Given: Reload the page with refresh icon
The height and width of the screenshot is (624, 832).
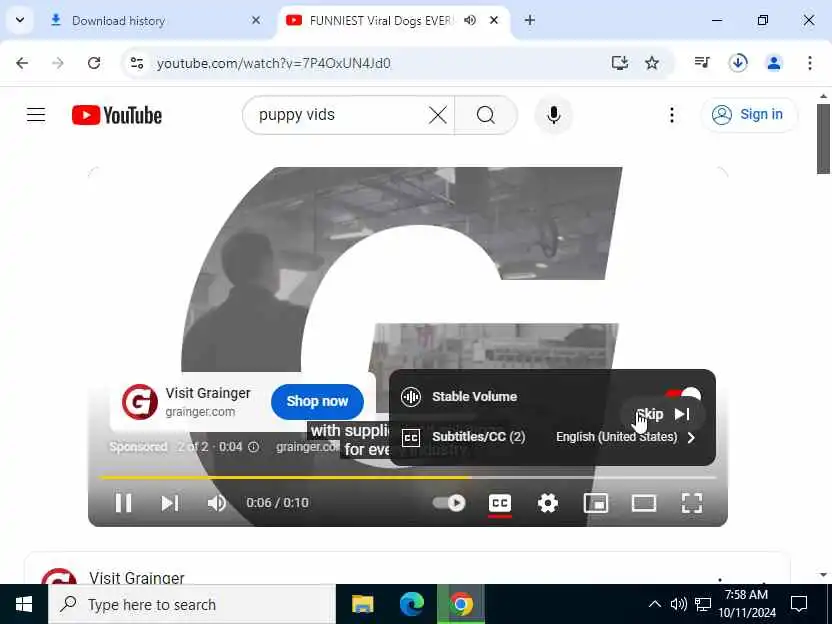Looking at the screenshot, I should coord(94,63).
